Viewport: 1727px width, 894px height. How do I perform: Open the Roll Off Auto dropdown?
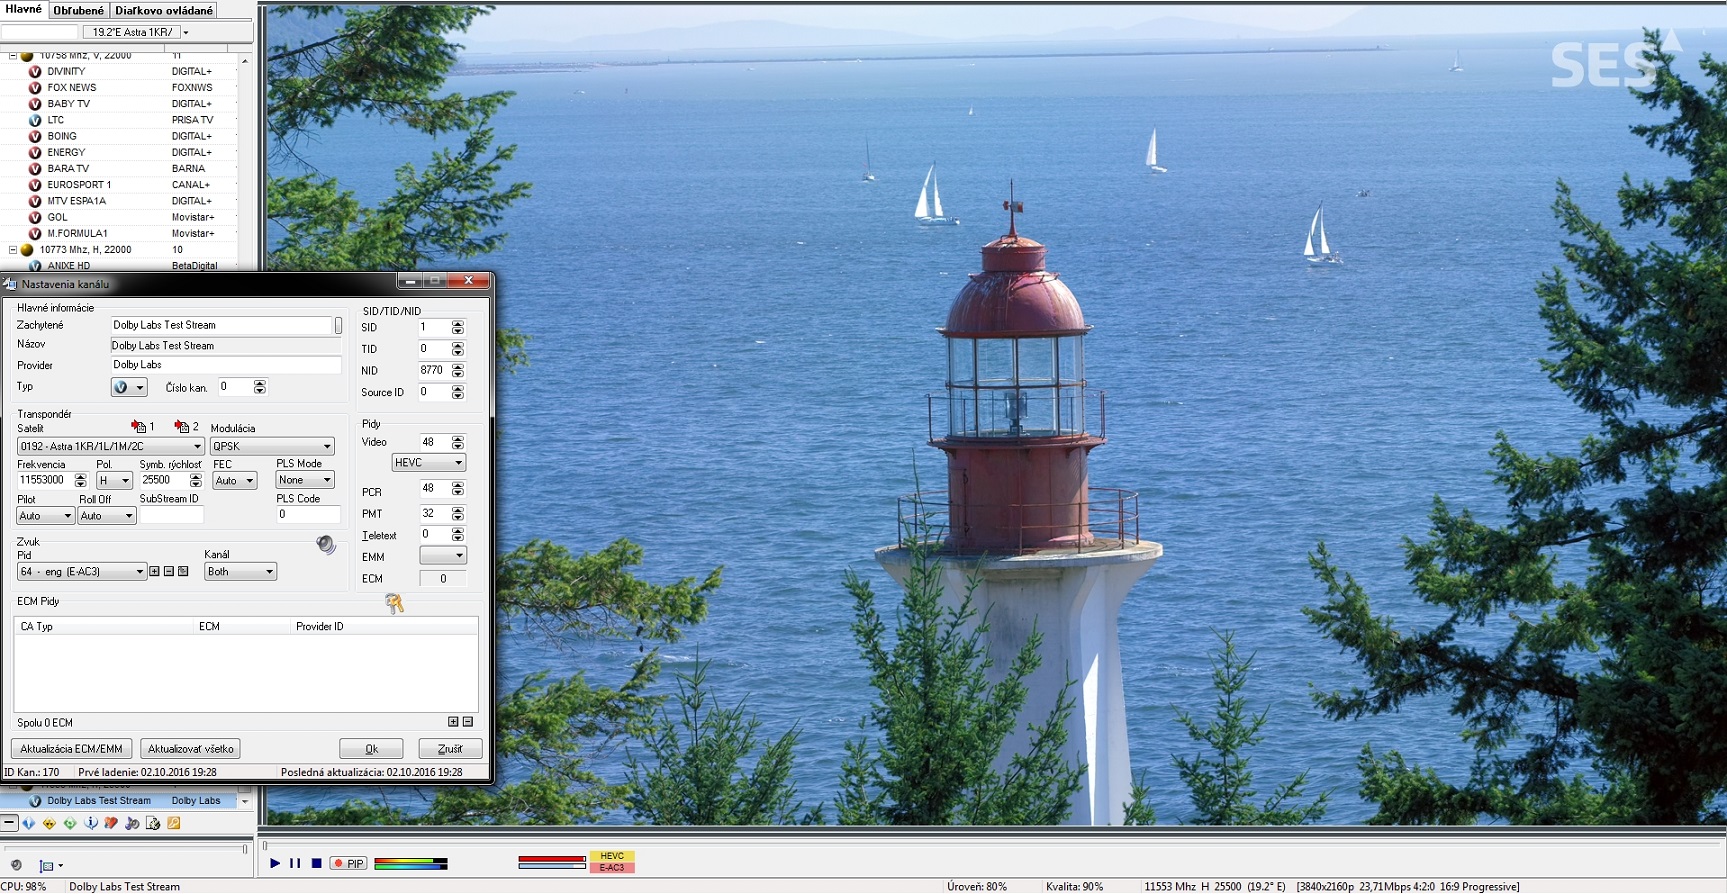(x=107, y=516)
